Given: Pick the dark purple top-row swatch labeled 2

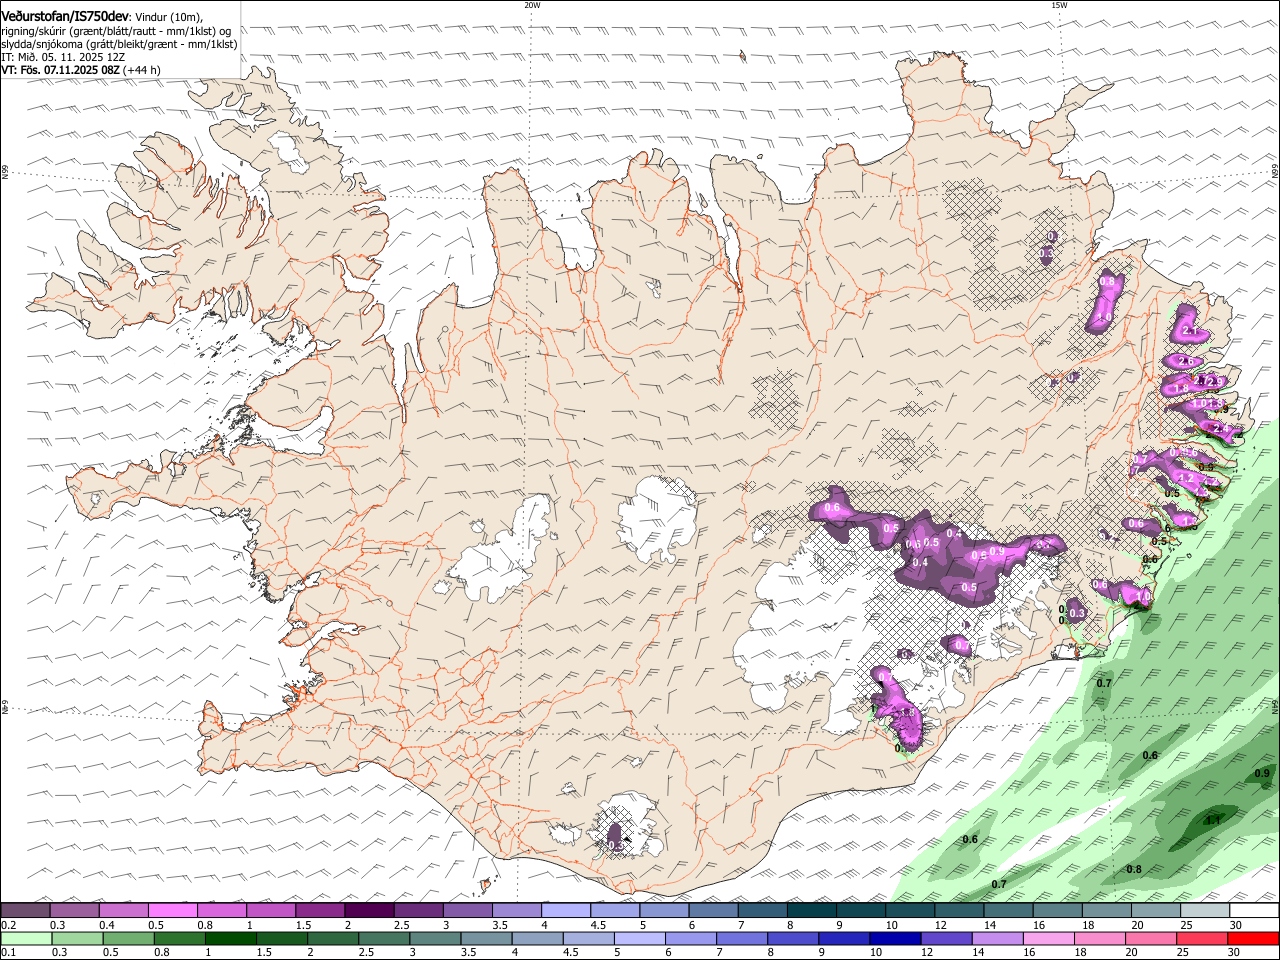Looking at the screenshot, I should [x=368, y=910].
